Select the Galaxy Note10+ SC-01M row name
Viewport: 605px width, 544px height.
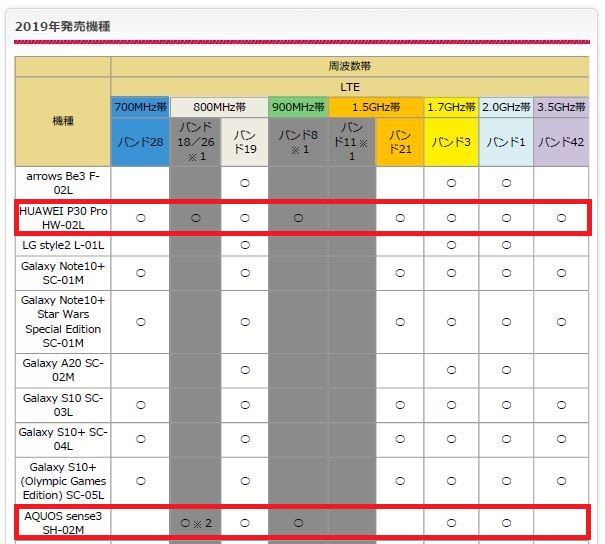coord(63,273)
